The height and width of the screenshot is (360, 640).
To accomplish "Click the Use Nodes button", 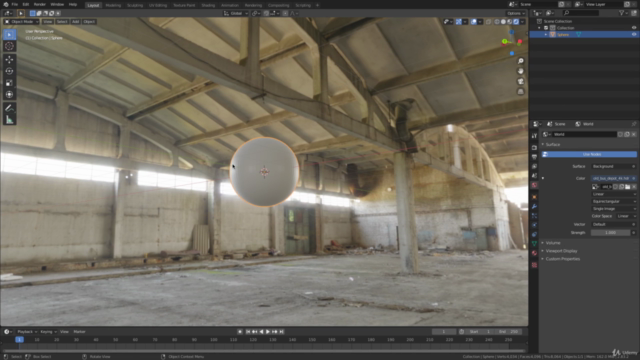I will pyautogui.click(x=589, y=154).
